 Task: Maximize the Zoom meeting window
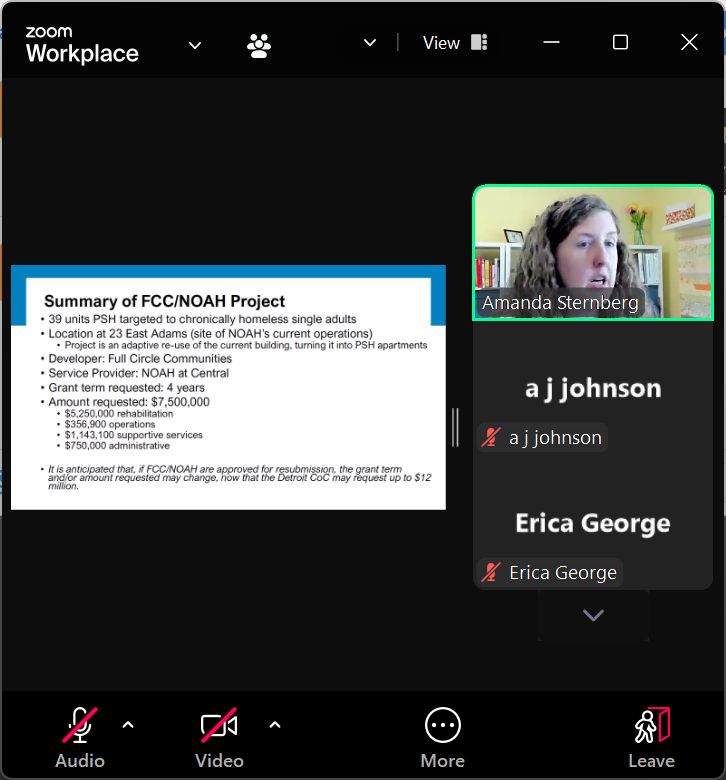[620, 43]
